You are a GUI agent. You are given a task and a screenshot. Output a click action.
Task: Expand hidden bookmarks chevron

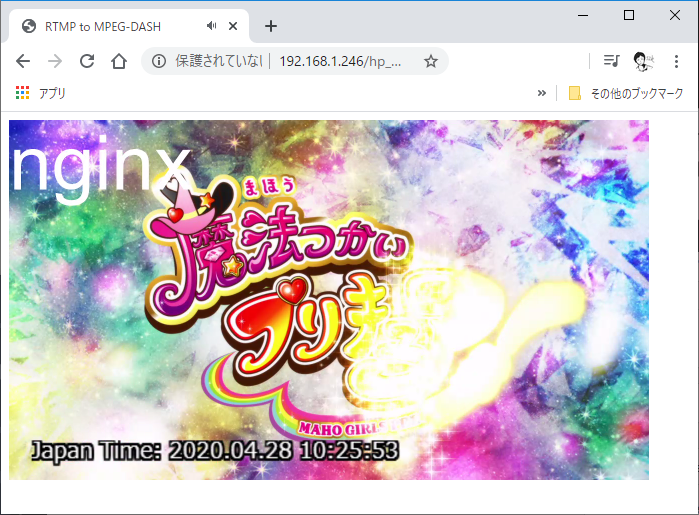pyautogui.click(x=542, y=93)
